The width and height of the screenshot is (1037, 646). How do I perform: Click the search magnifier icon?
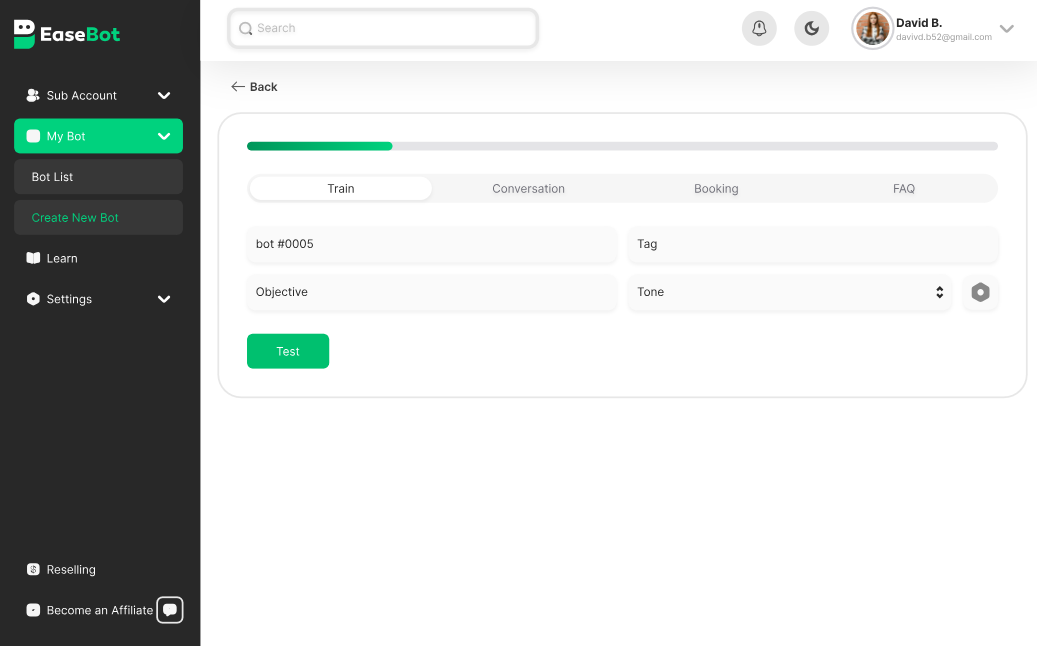(245, 28)
